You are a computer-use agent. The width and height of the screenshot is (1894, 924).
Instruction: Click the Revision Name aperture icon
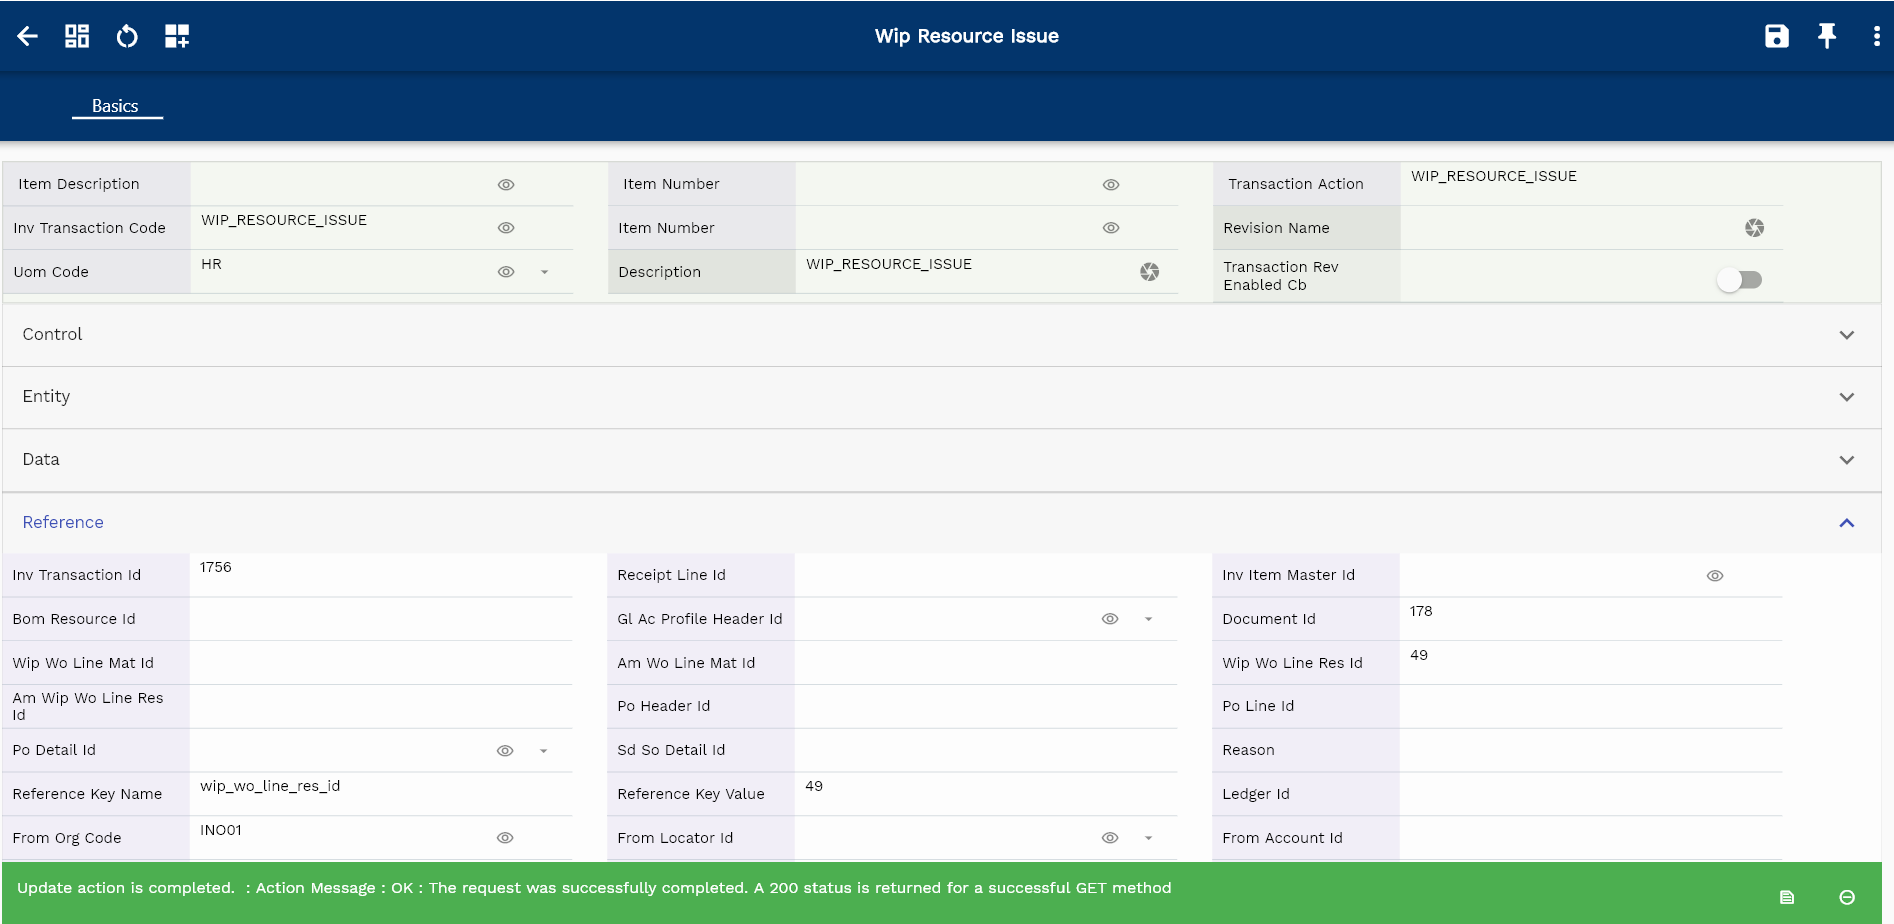tap(1754, 228)
